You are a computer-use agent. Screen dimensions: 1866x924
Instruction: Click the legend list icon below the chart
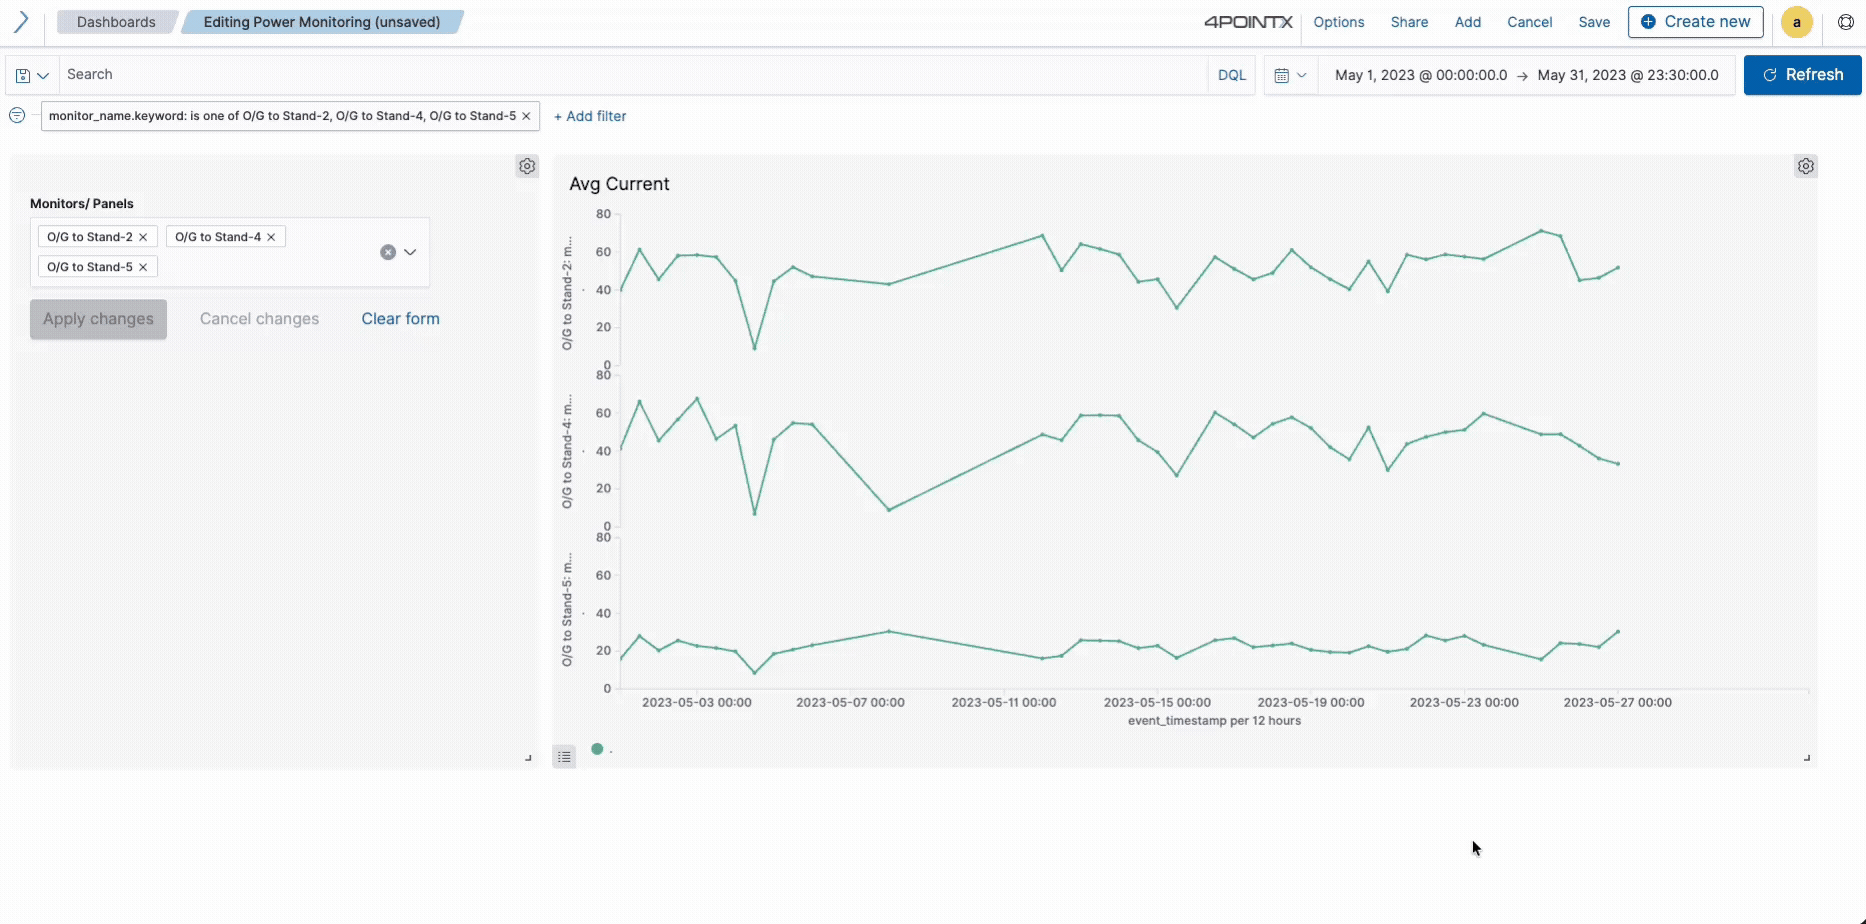(564, 756)
